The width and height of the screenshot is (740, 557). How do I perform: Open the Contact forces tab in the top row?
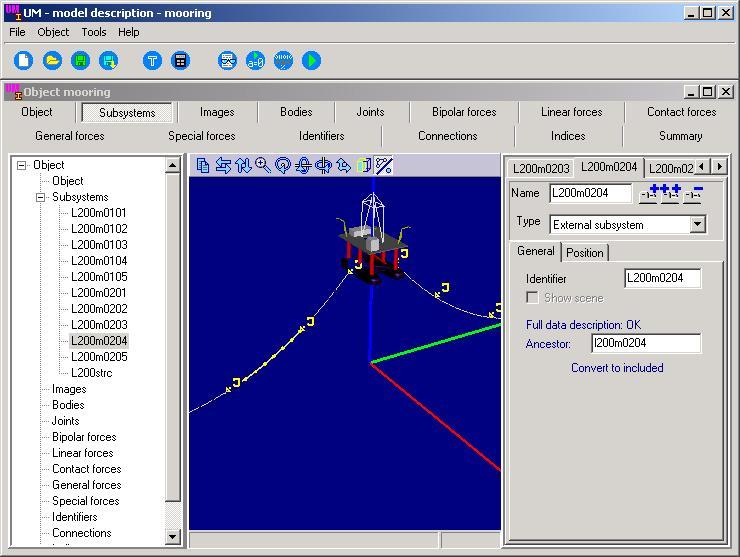click(681, 112)
